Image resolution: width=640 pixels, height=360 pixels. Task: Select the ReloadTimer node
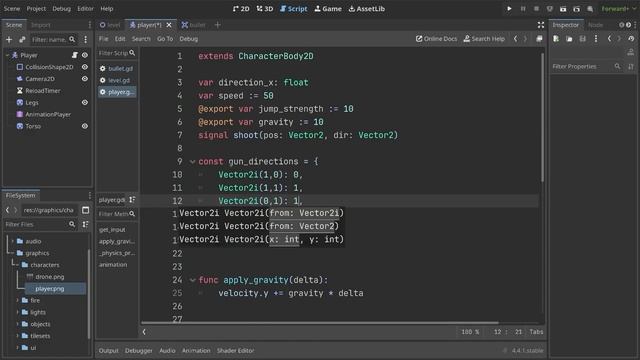pyautogui.click(x=42, y=91)
